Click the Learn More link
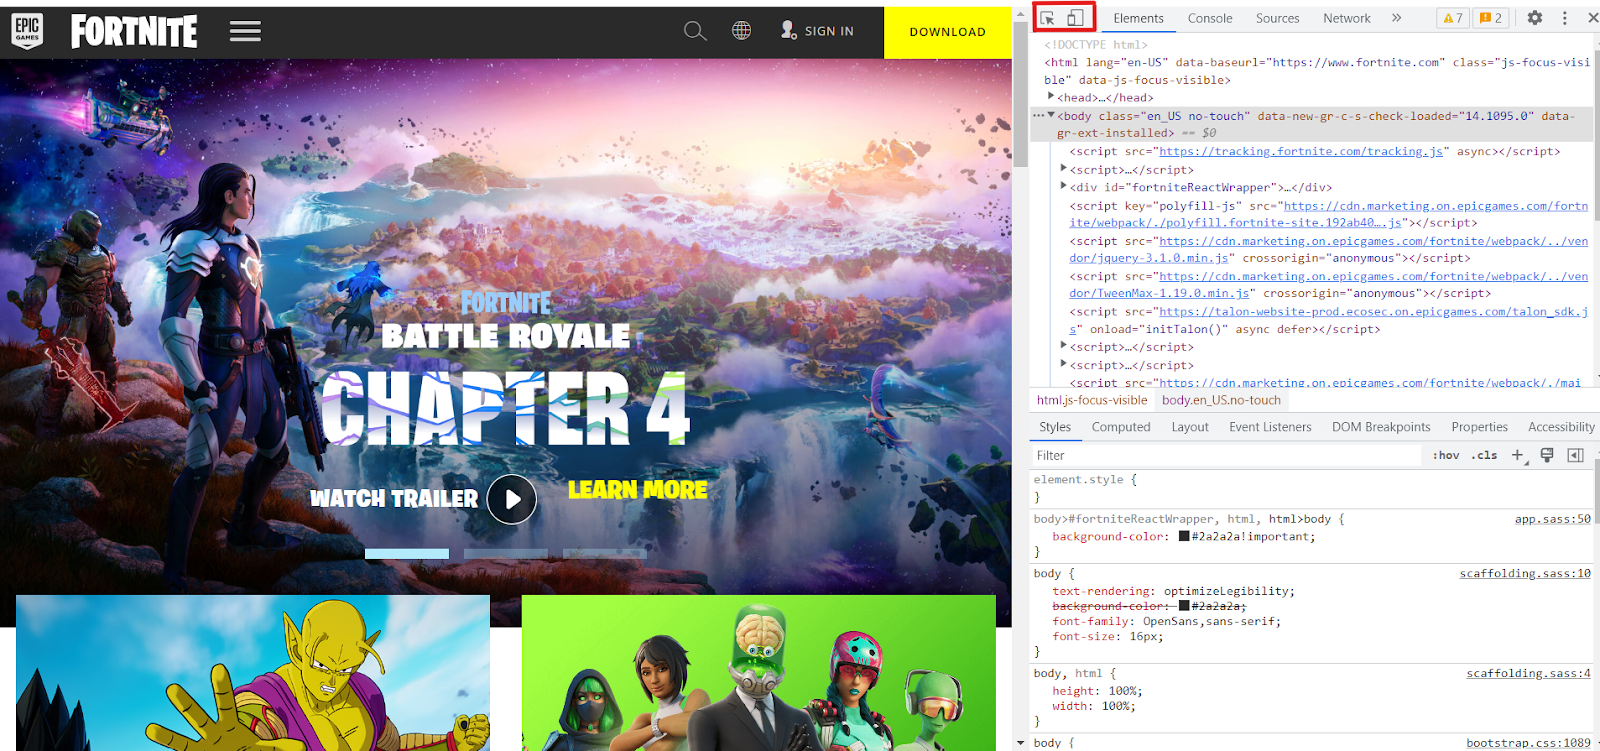This screenshot has width=1600, height=751. point(638,490)
